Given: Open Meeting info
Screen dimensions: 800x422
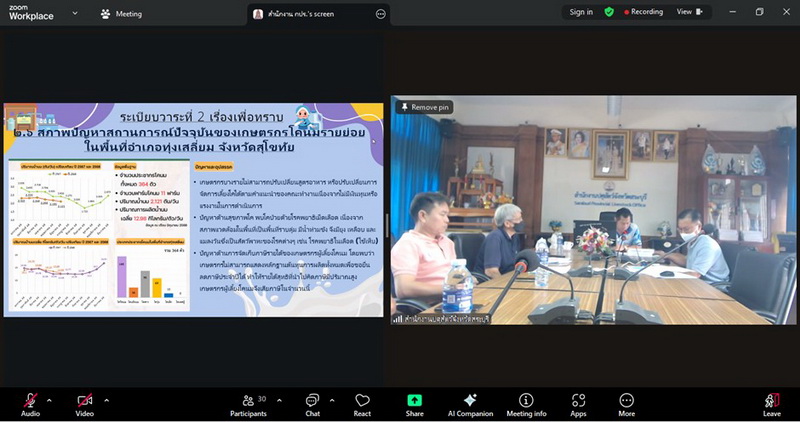Looking at the screenshot, I should coord(526,403).
